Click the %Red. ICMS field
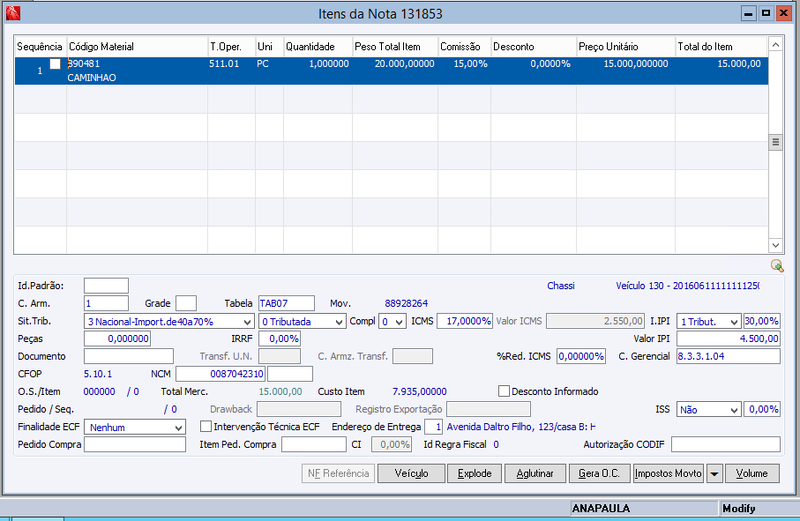This screenshot has width=800, height=521. [581, 356]
